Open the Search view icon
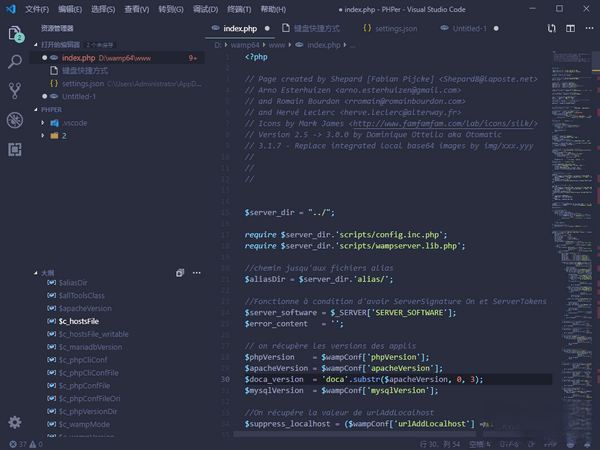Viewport: 600px width, 450px height. pyautogui.click(x=15, y=62)
